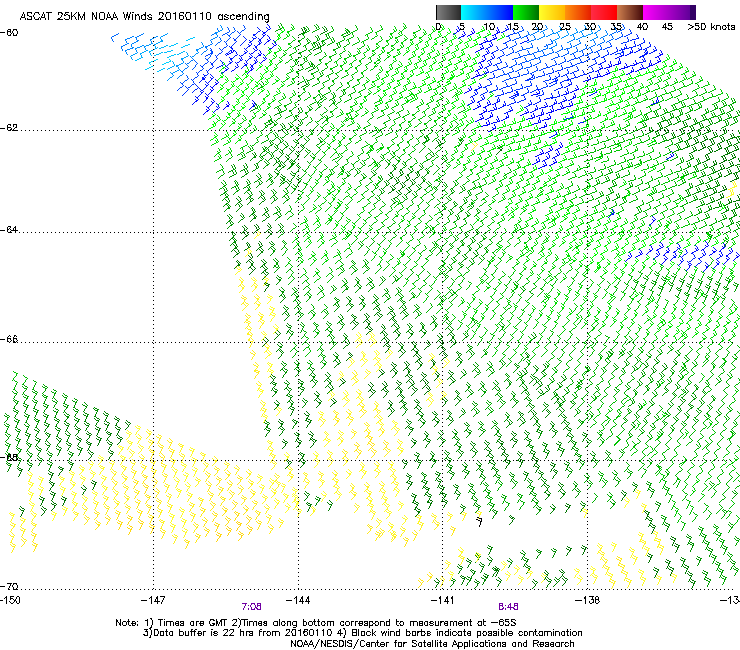This screenshot has height=650, width=740.
Task: Pick the brown 35-40 knots legend segment
Action: coord(630,12)
